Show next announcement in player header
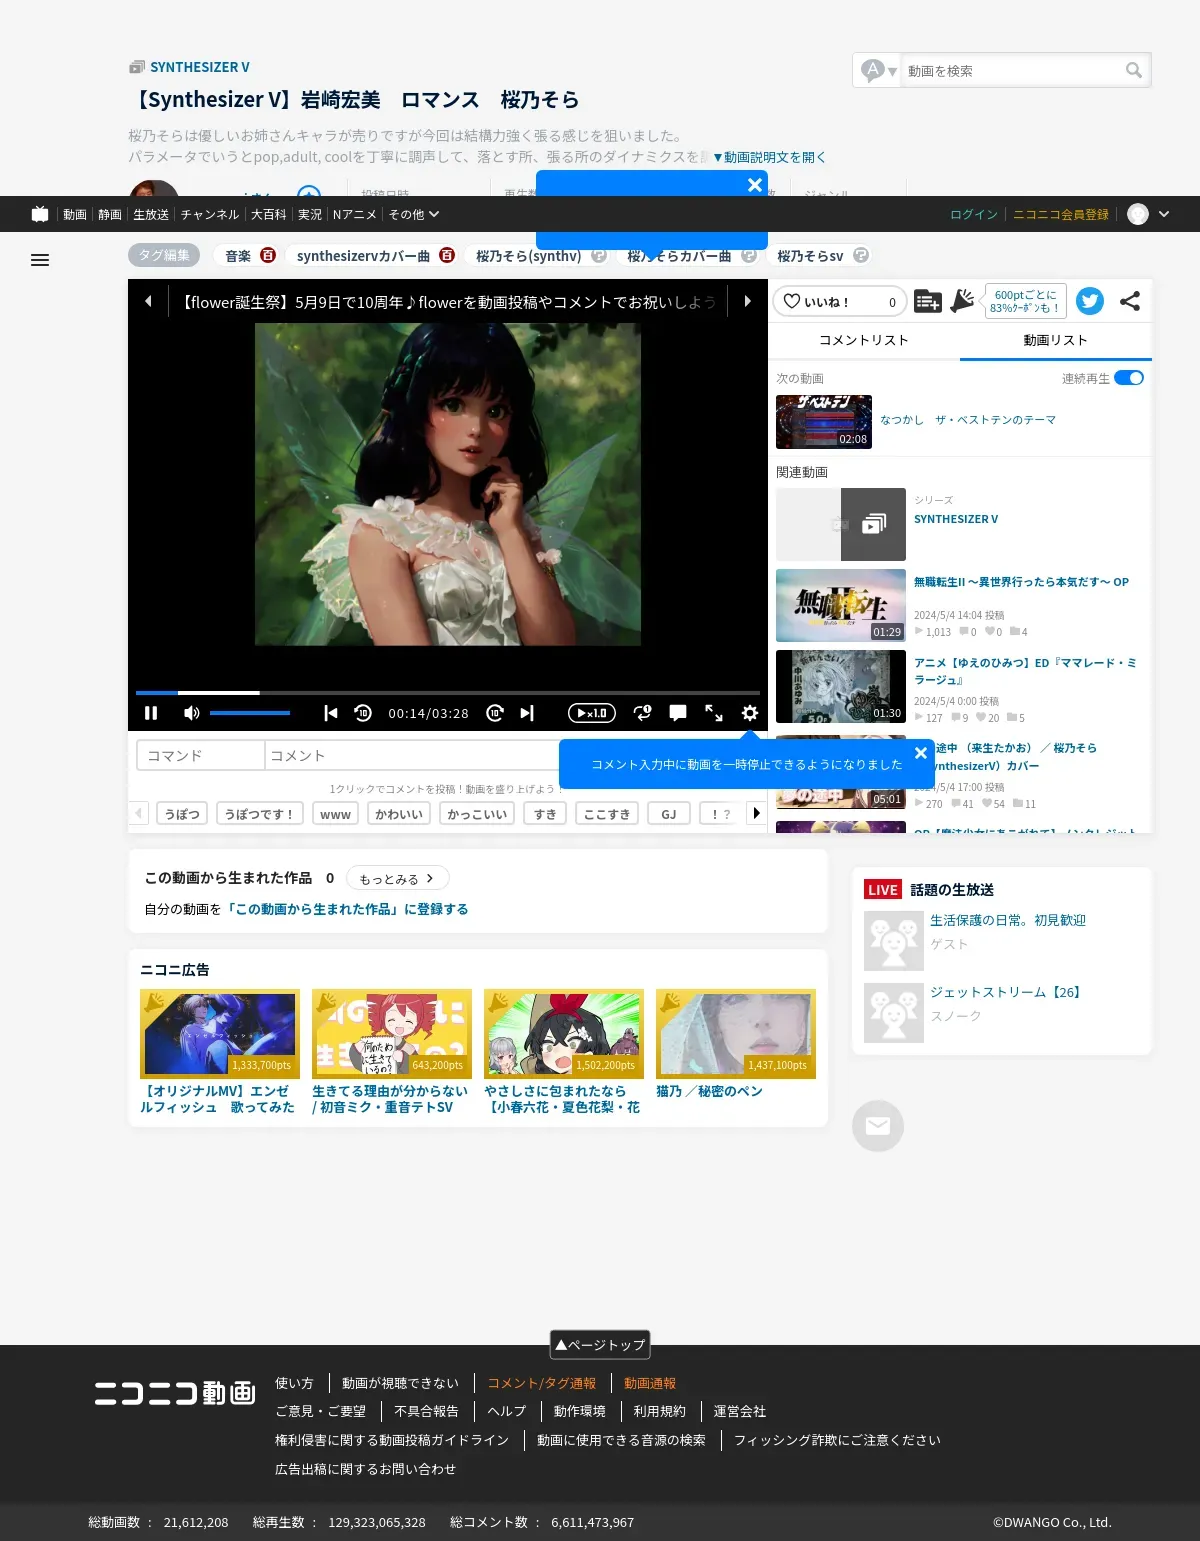 [747, 301]
